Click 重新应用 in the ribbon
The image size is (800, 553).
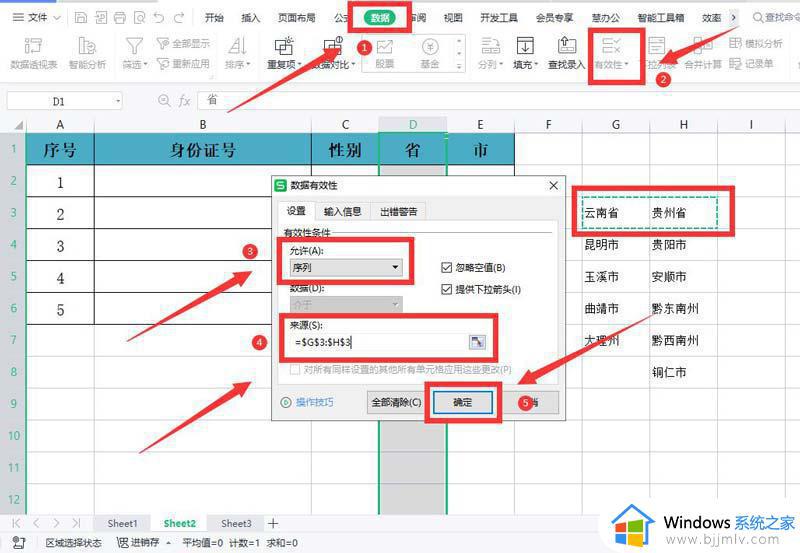coord(183,64)
